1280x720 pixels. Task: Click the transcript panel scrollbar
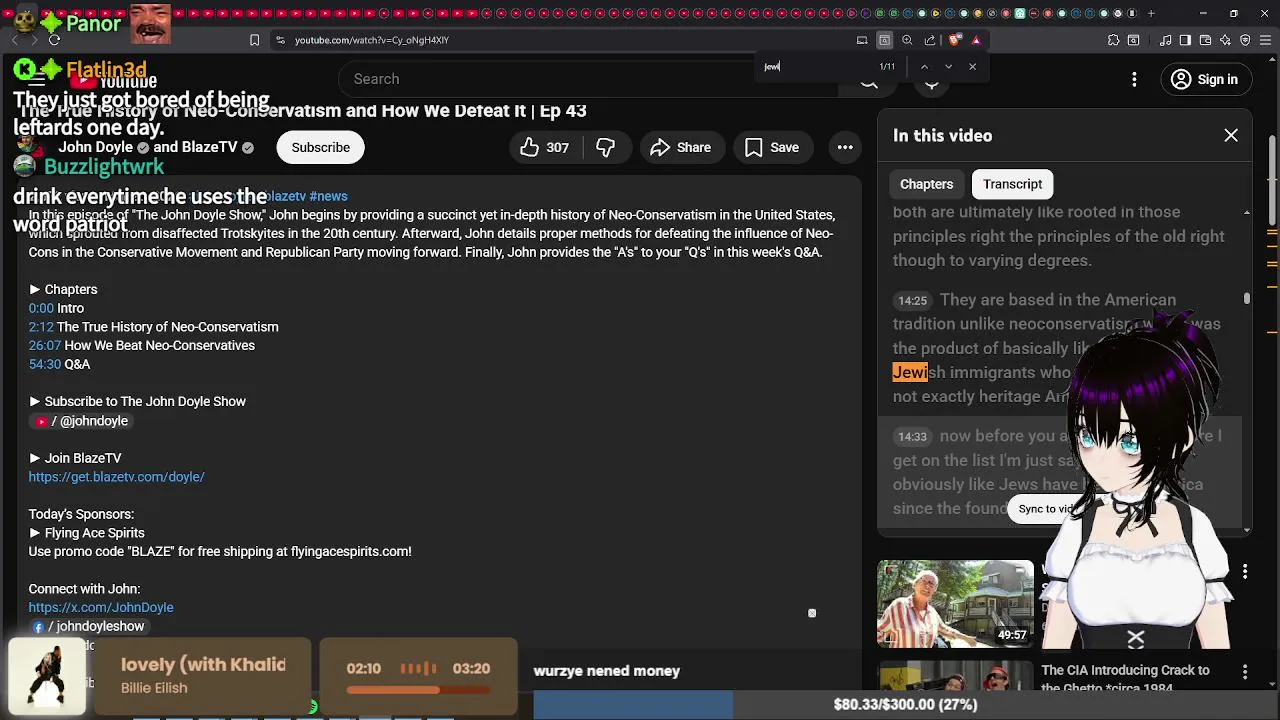[1246, 298]
